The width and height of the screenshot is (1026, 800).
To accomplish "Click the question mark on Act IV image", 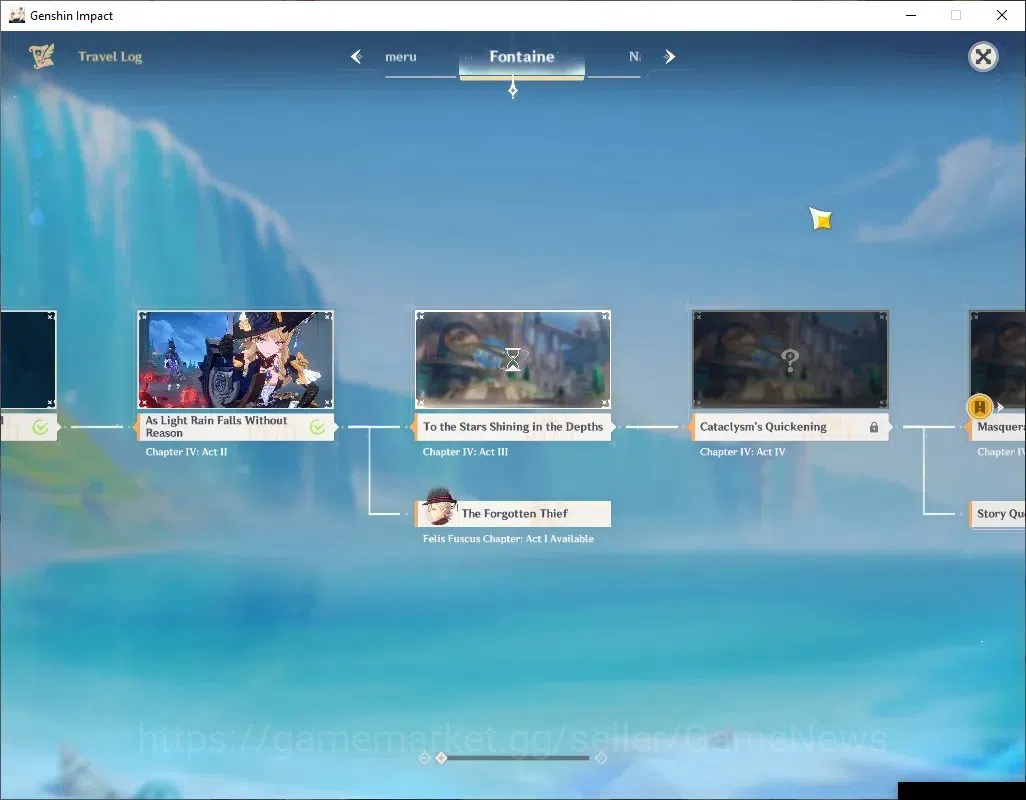I will (x=790, y=359).
